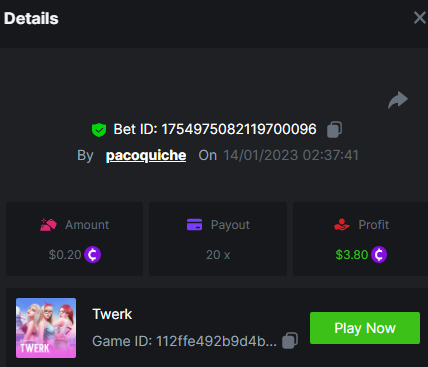Open the Twerk game thumbnail
The height and width of the screenshot is (367, 428).
point(46,328)
